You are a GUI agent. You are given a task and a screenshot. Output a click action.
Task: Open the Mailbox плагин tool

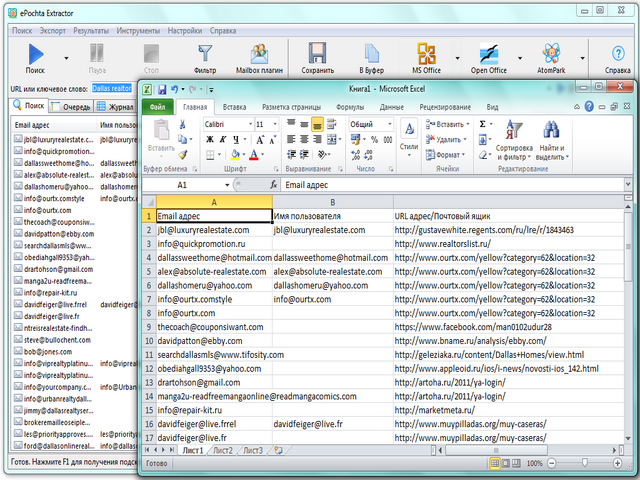coord(259,53)
